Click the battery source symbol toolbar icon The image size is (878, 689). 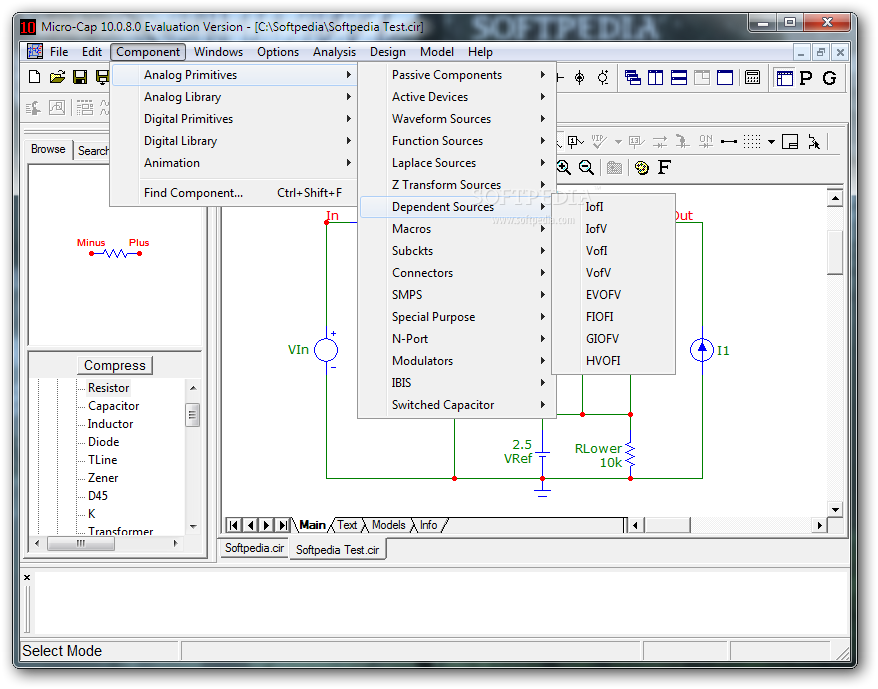coord(603,77)
